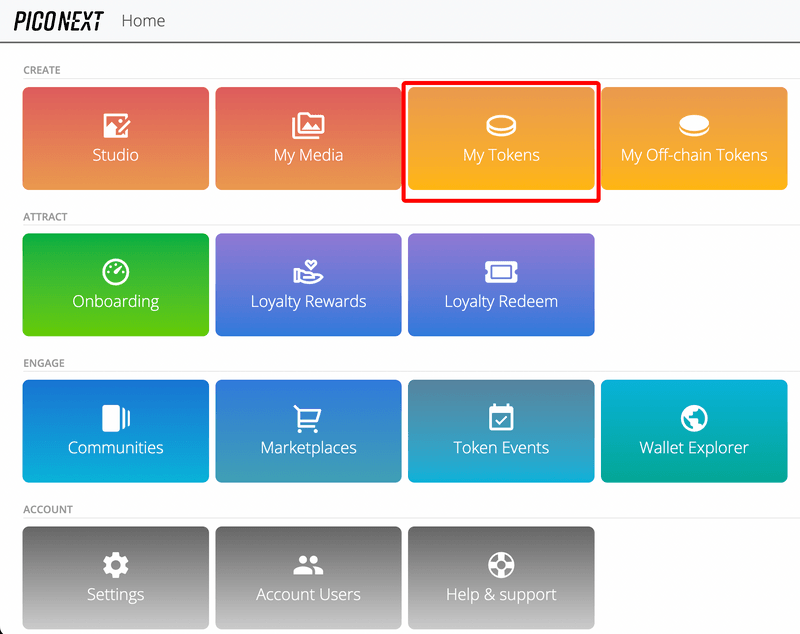Click the Token Events calendar icon
800x634 pixels.
coord(501,418)
